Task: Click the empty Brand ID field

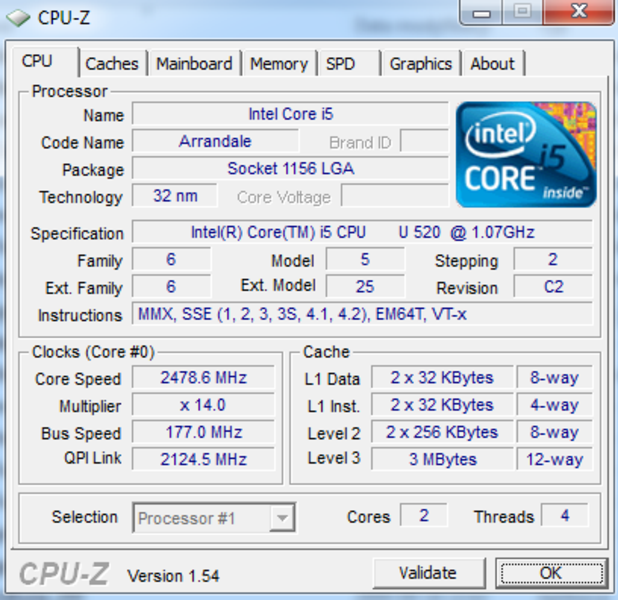Action: point(424,141)
